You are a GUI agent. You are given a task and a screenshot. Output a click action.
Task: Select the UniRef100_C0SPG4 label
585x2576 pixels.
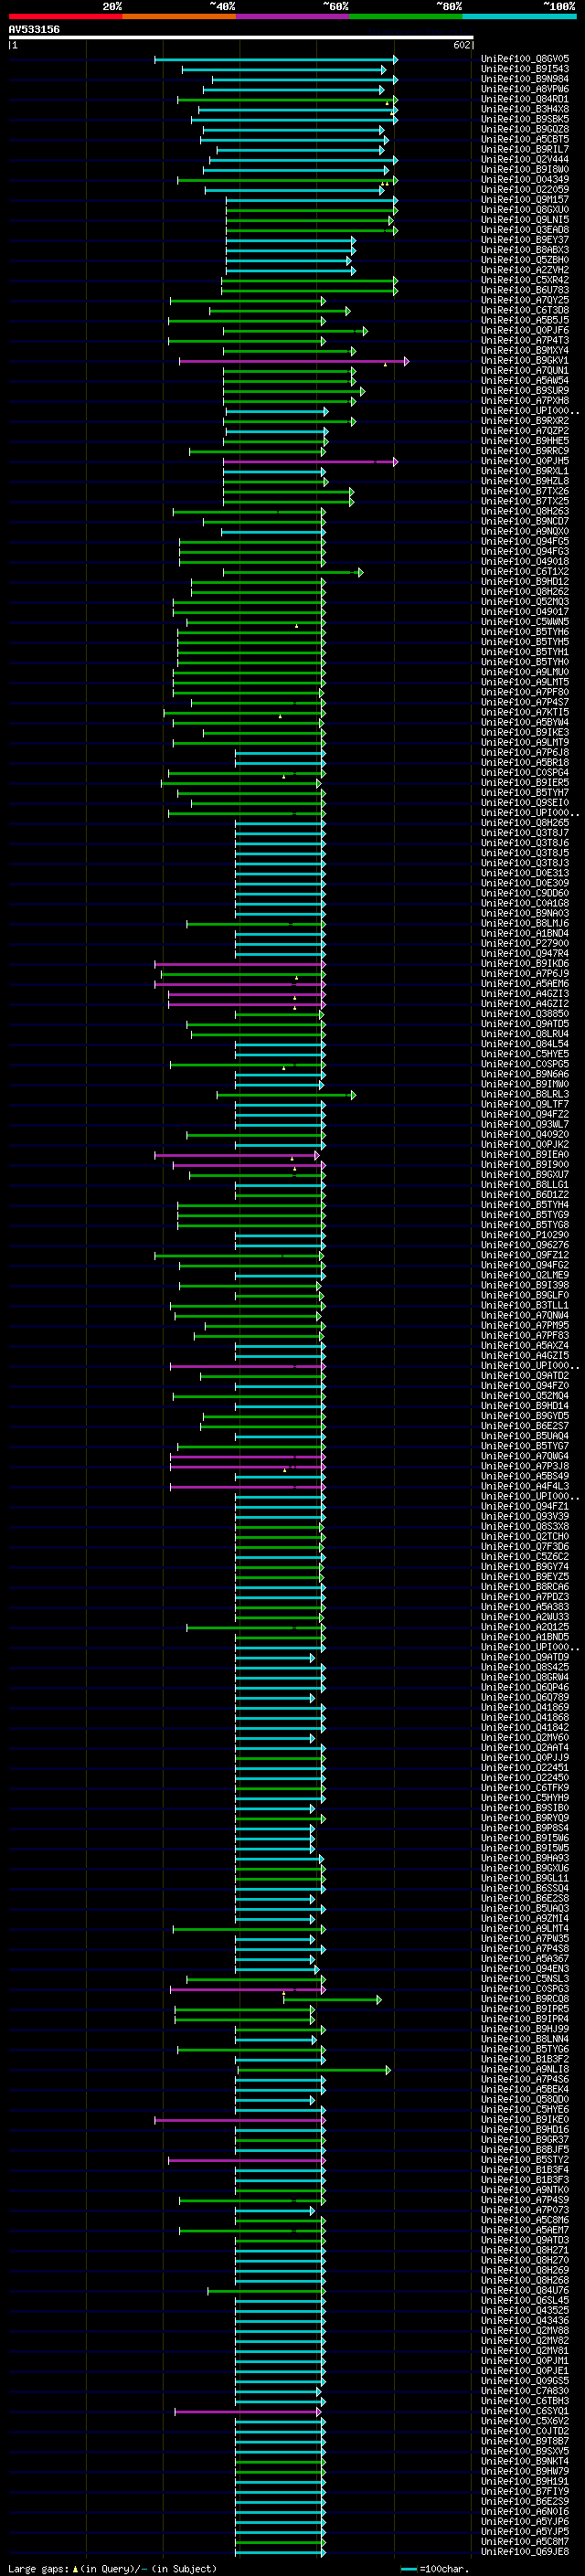tap(525, 773)
